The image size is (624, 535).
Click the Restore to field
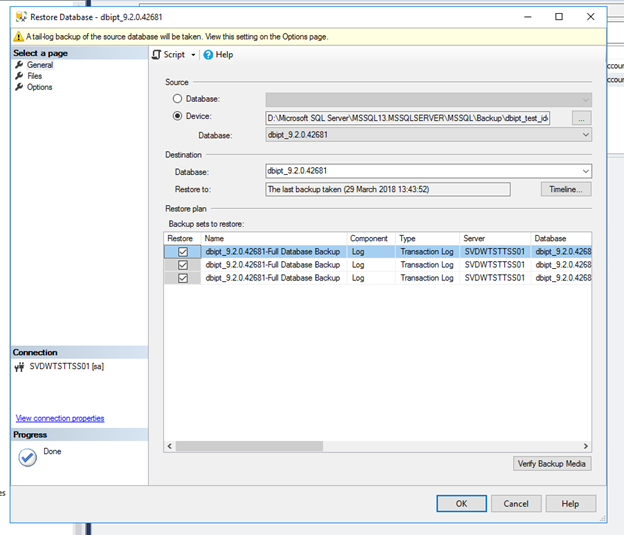pos(388,189)
